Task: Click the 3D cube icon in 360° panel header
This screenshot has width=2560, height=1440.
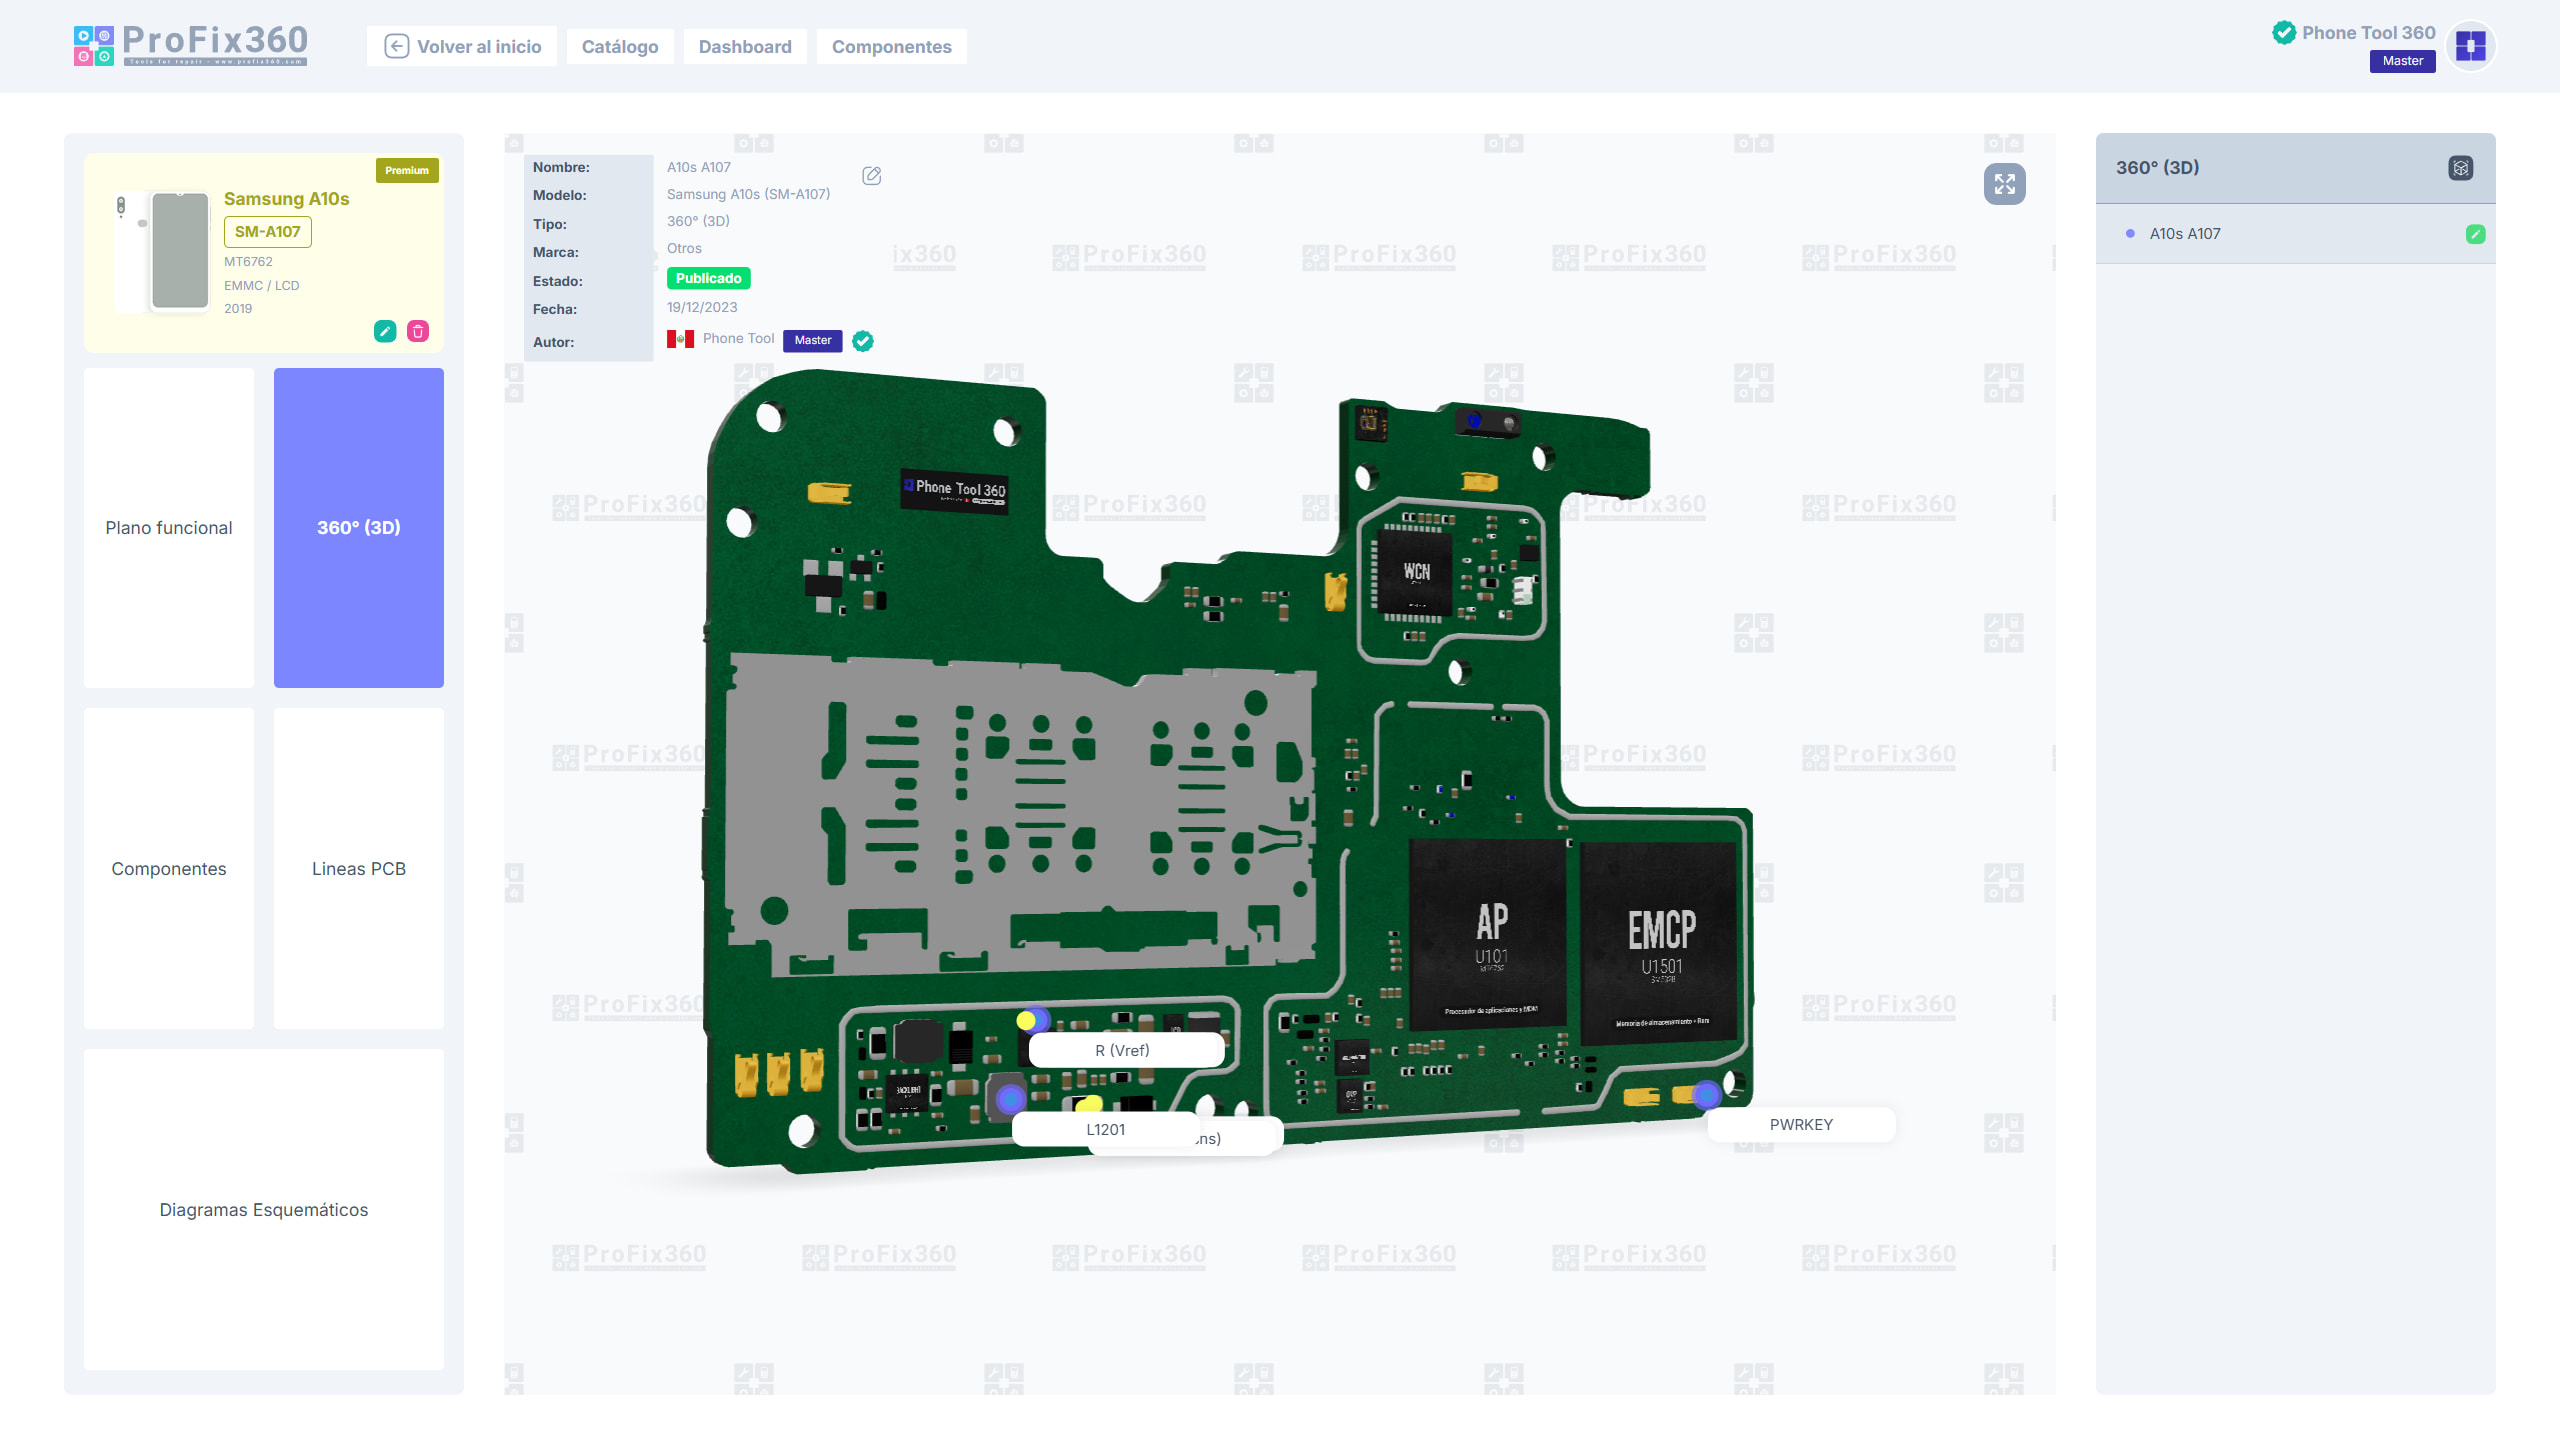Action: pyautogui.click(x=2460, y=168)
